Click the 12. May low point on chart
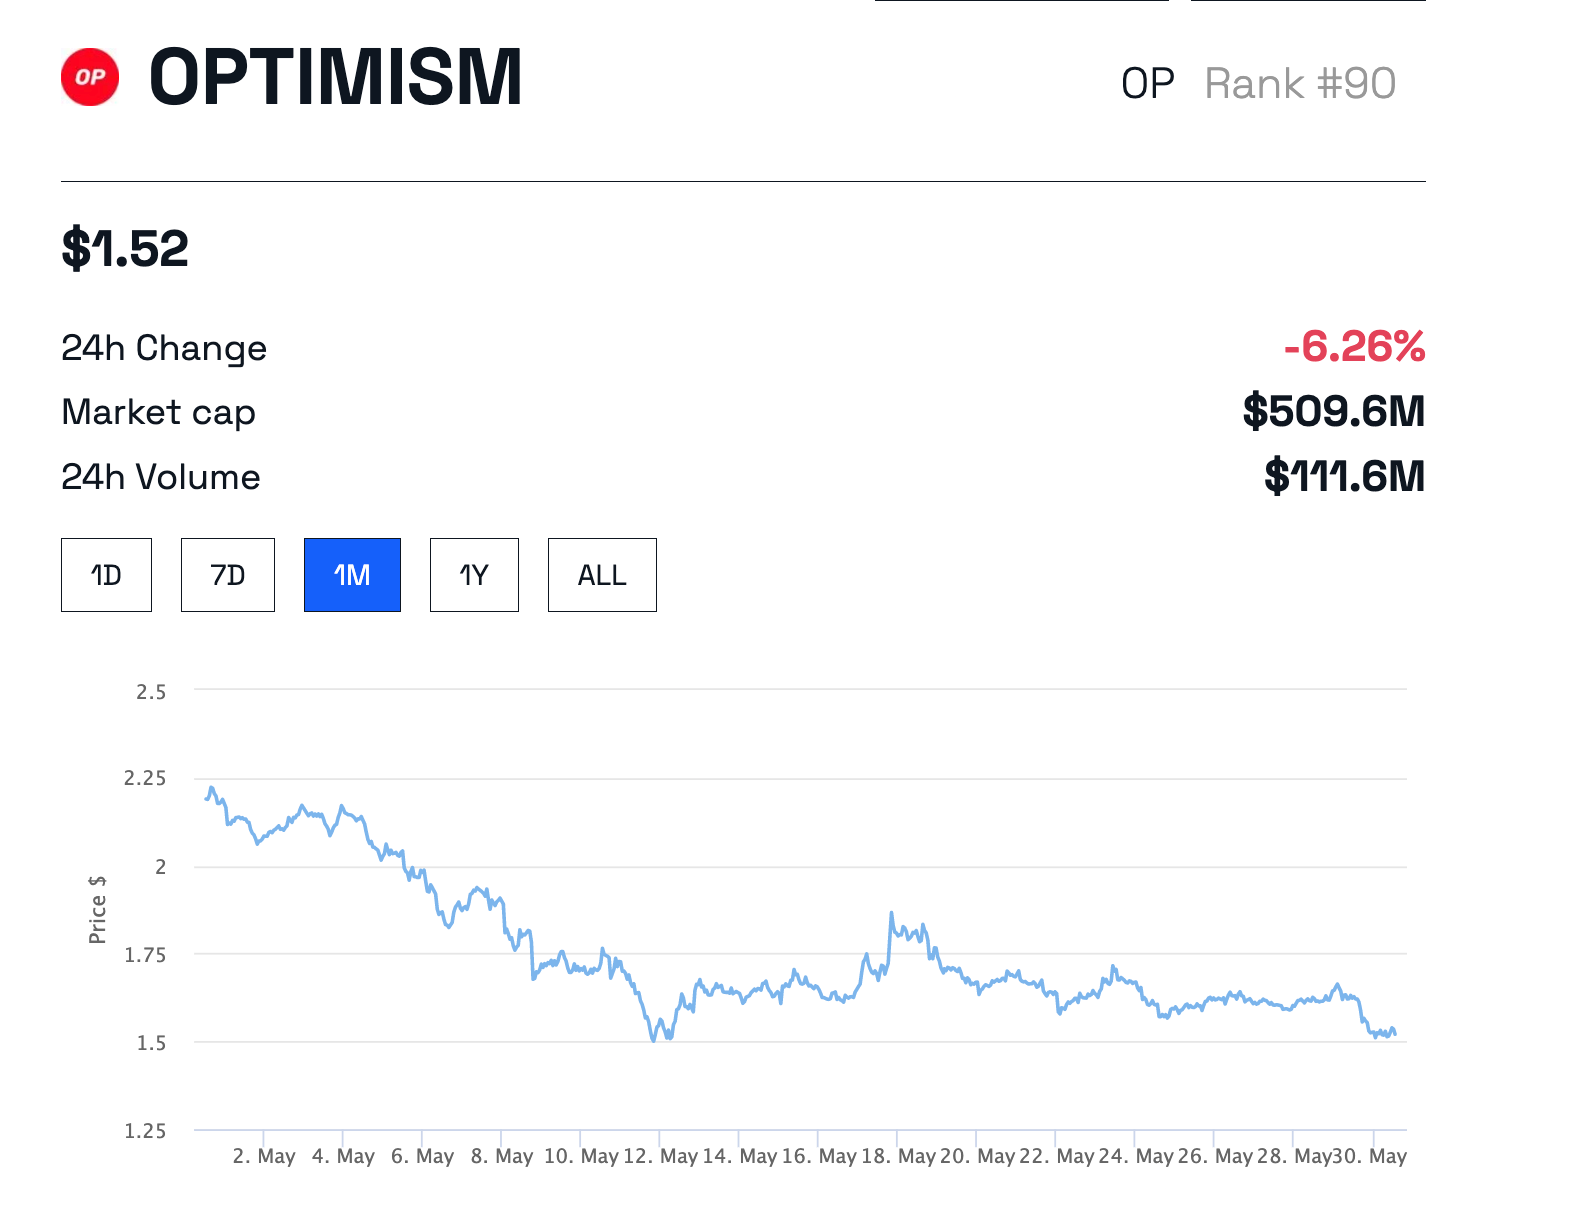The image size is (1570, 1206). [x=654, y=1039]
